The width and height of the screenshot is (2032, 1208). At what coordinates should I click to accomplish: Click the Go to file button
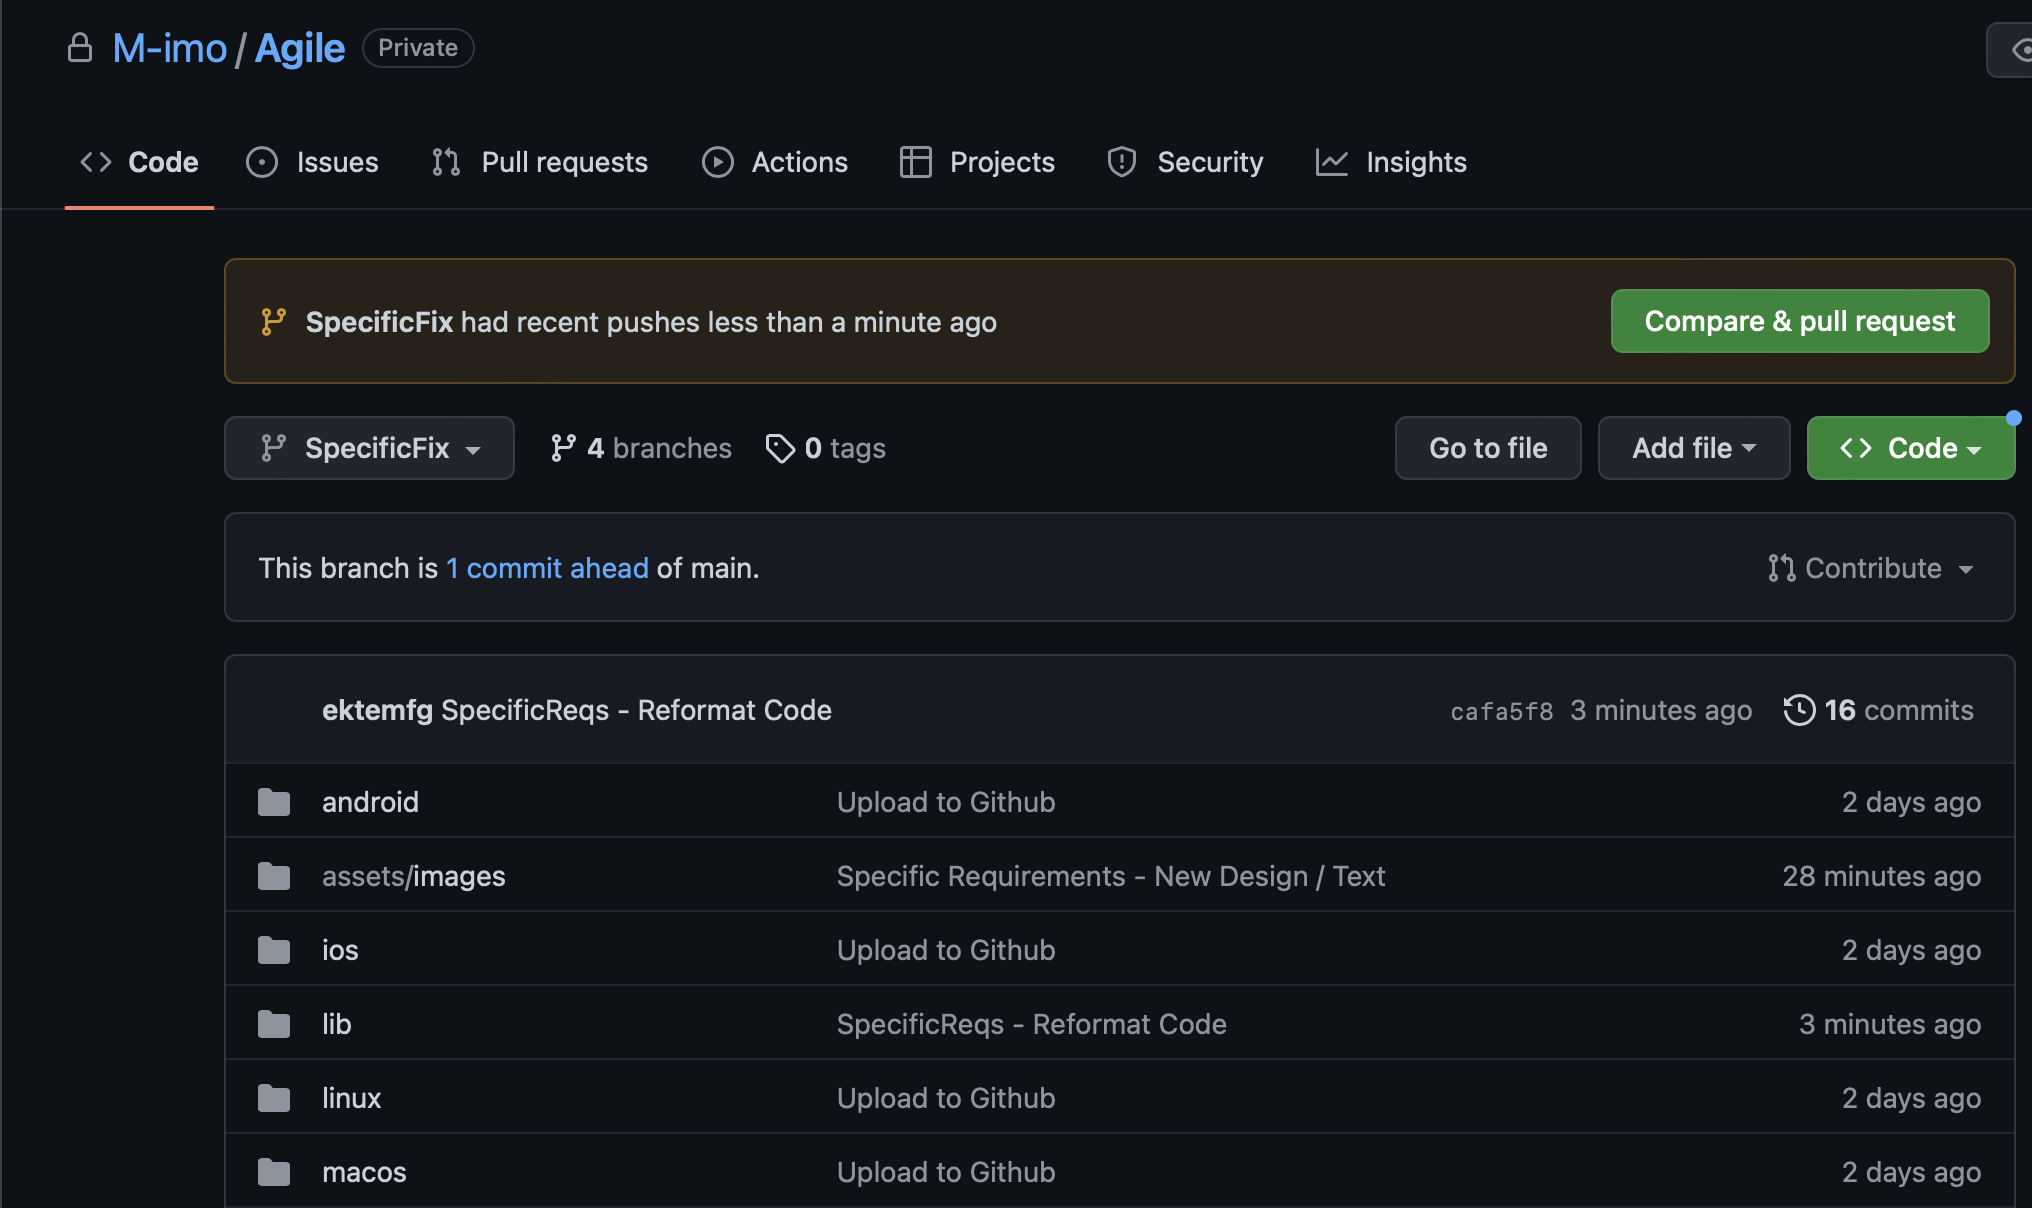pyautogui.click(x=1487, y=448)
